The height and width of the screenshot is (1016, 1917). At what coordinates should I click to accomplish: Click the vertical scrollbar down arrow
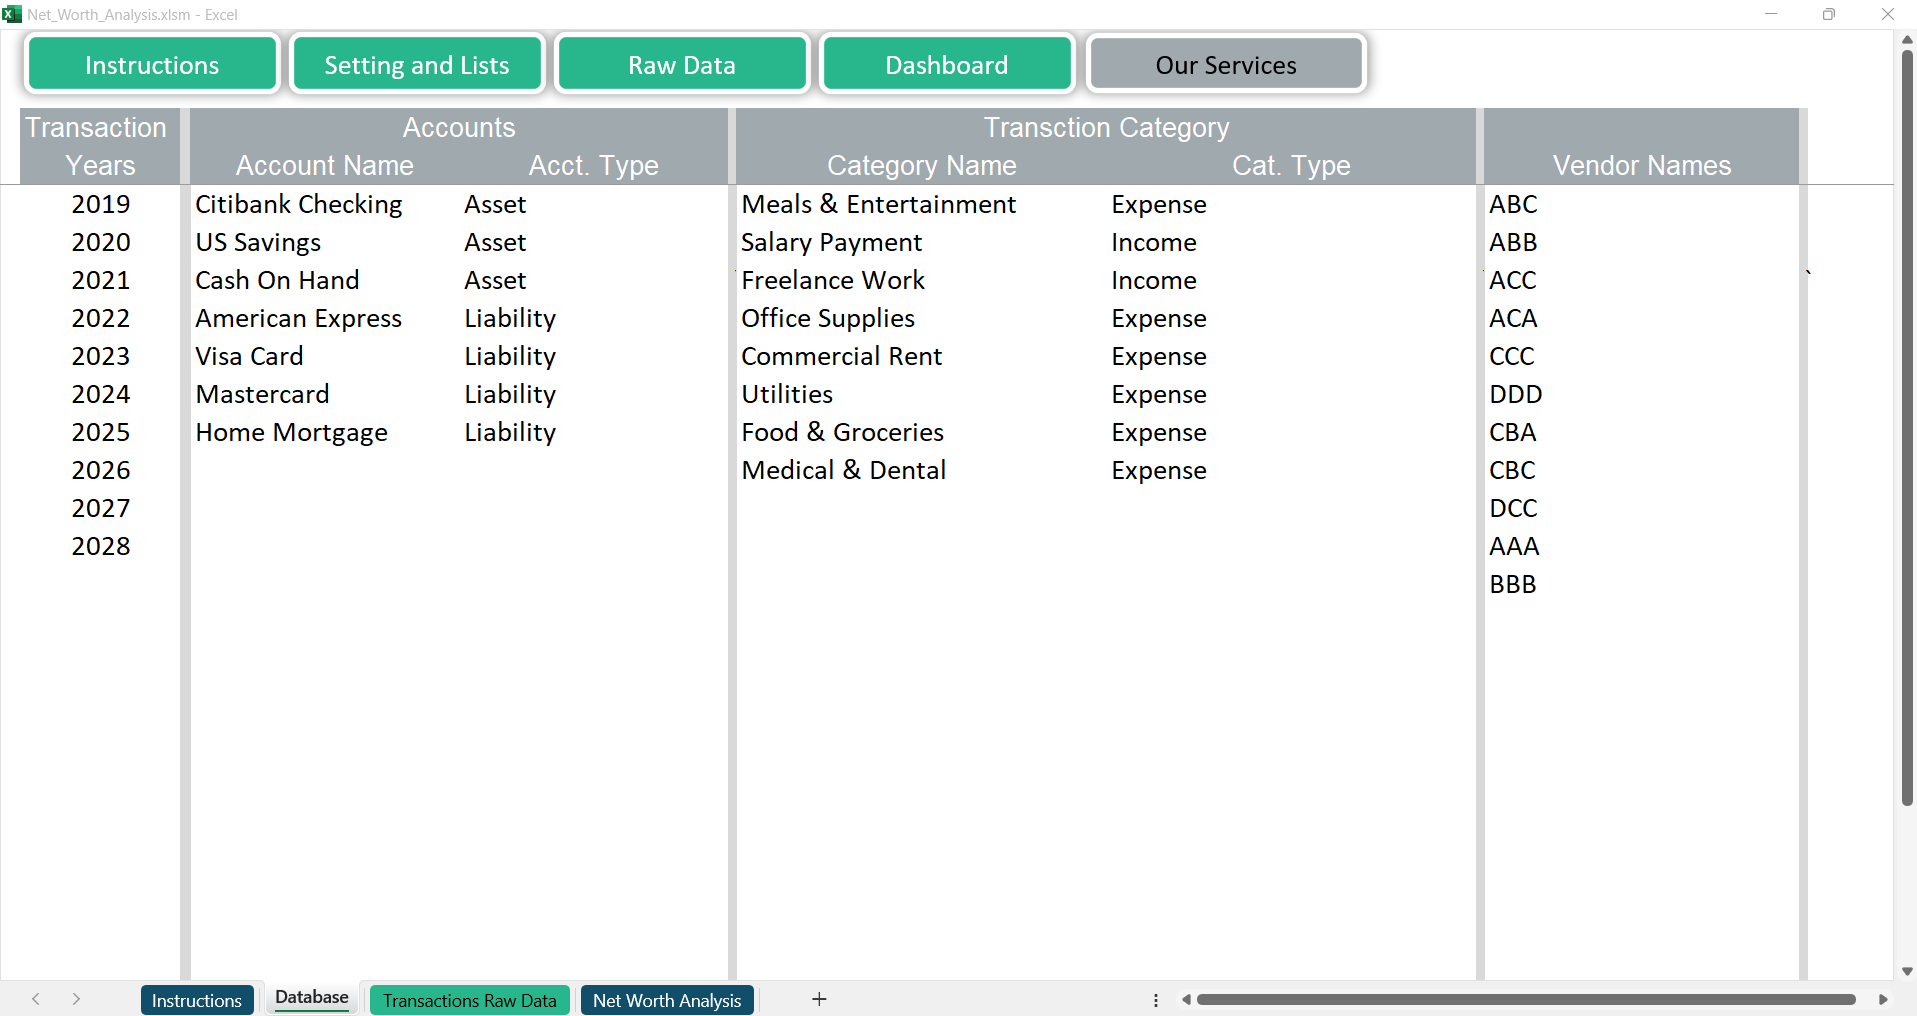[x=1907, y=971]
